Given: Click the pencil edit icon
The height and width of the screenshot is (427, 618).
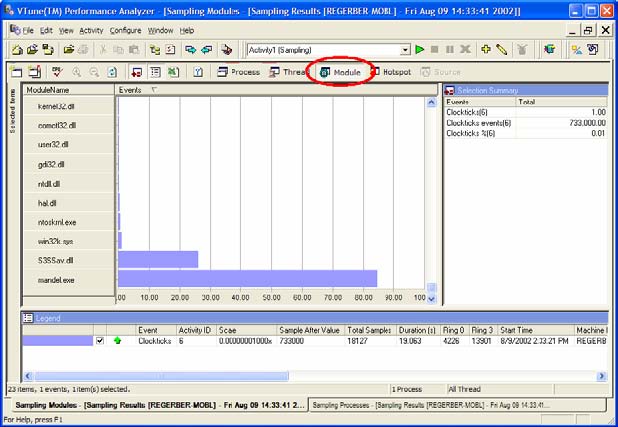Looking at the screenshot, I should pos(502,49).
